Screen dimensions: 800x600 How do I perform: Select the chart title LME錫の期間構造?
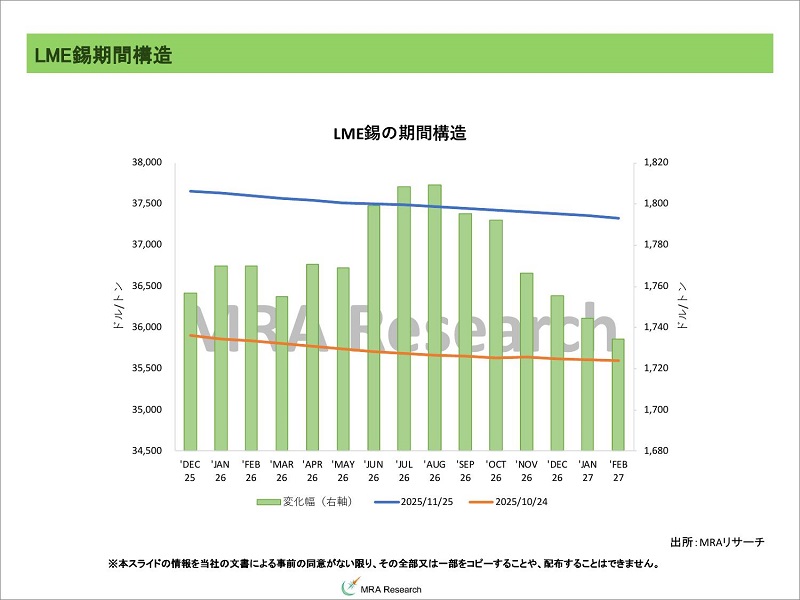tap(399, 133)
